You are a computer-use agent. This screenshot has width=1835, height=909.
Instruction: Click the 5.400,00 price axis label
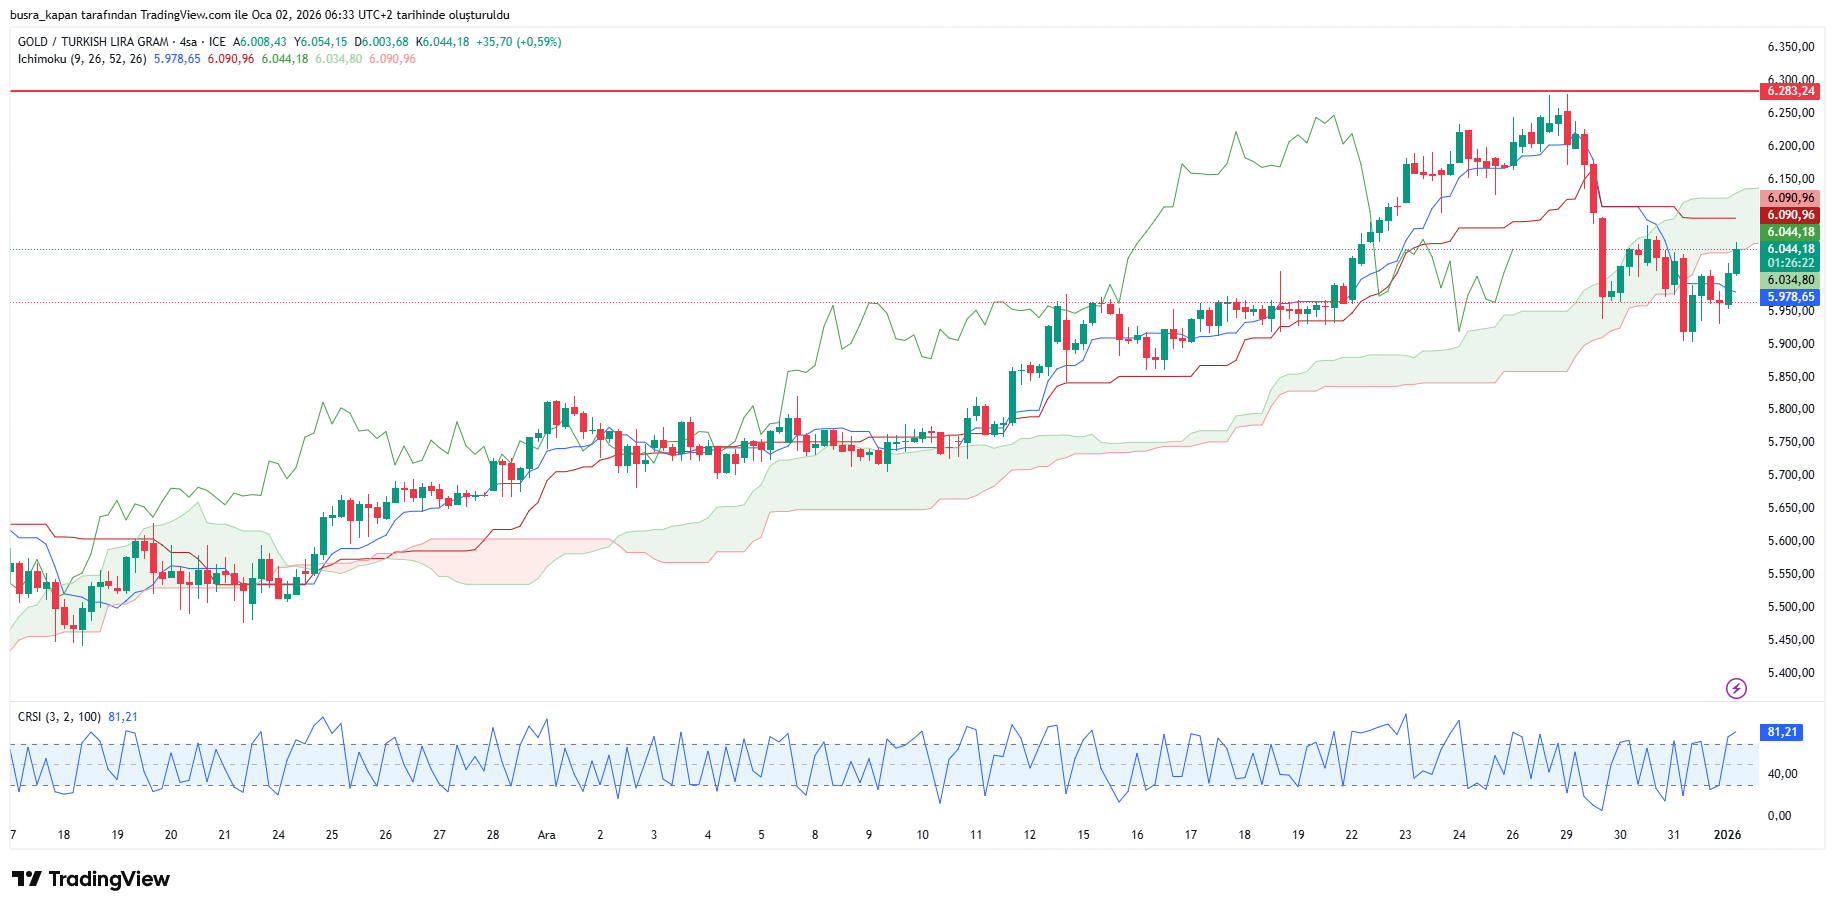pos(1790,673)
